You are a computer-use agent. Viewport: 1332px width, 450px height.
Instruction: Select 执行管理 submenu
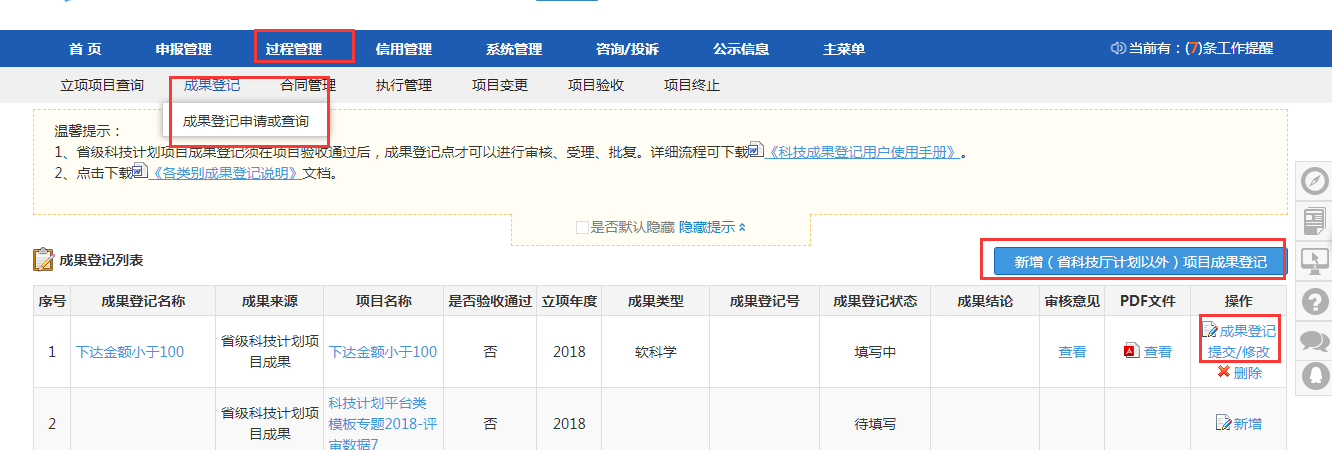[404, 85]
